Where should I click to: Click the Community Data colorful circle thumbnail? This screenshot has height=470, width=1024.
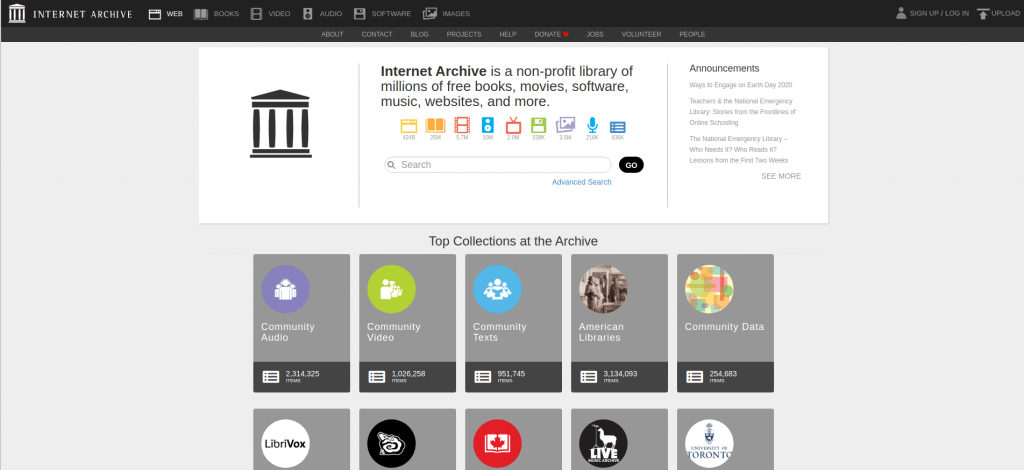tap(709, 289)
